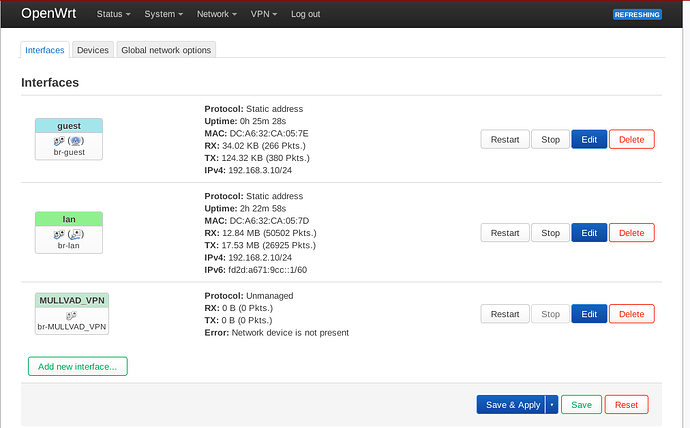Edit the MULLVAD_VPN interface

[x=589, y=314]
